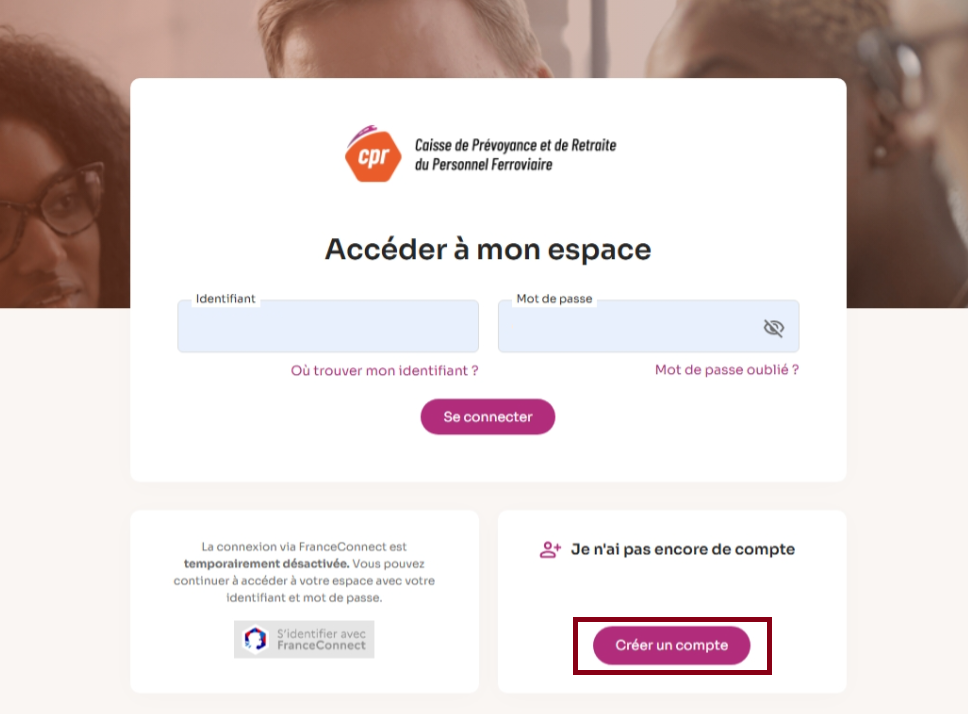Click the FranceConnect deactivation notice paragraph
The width and height of the screenshot is (968, 714).
(x=304, y=572)
